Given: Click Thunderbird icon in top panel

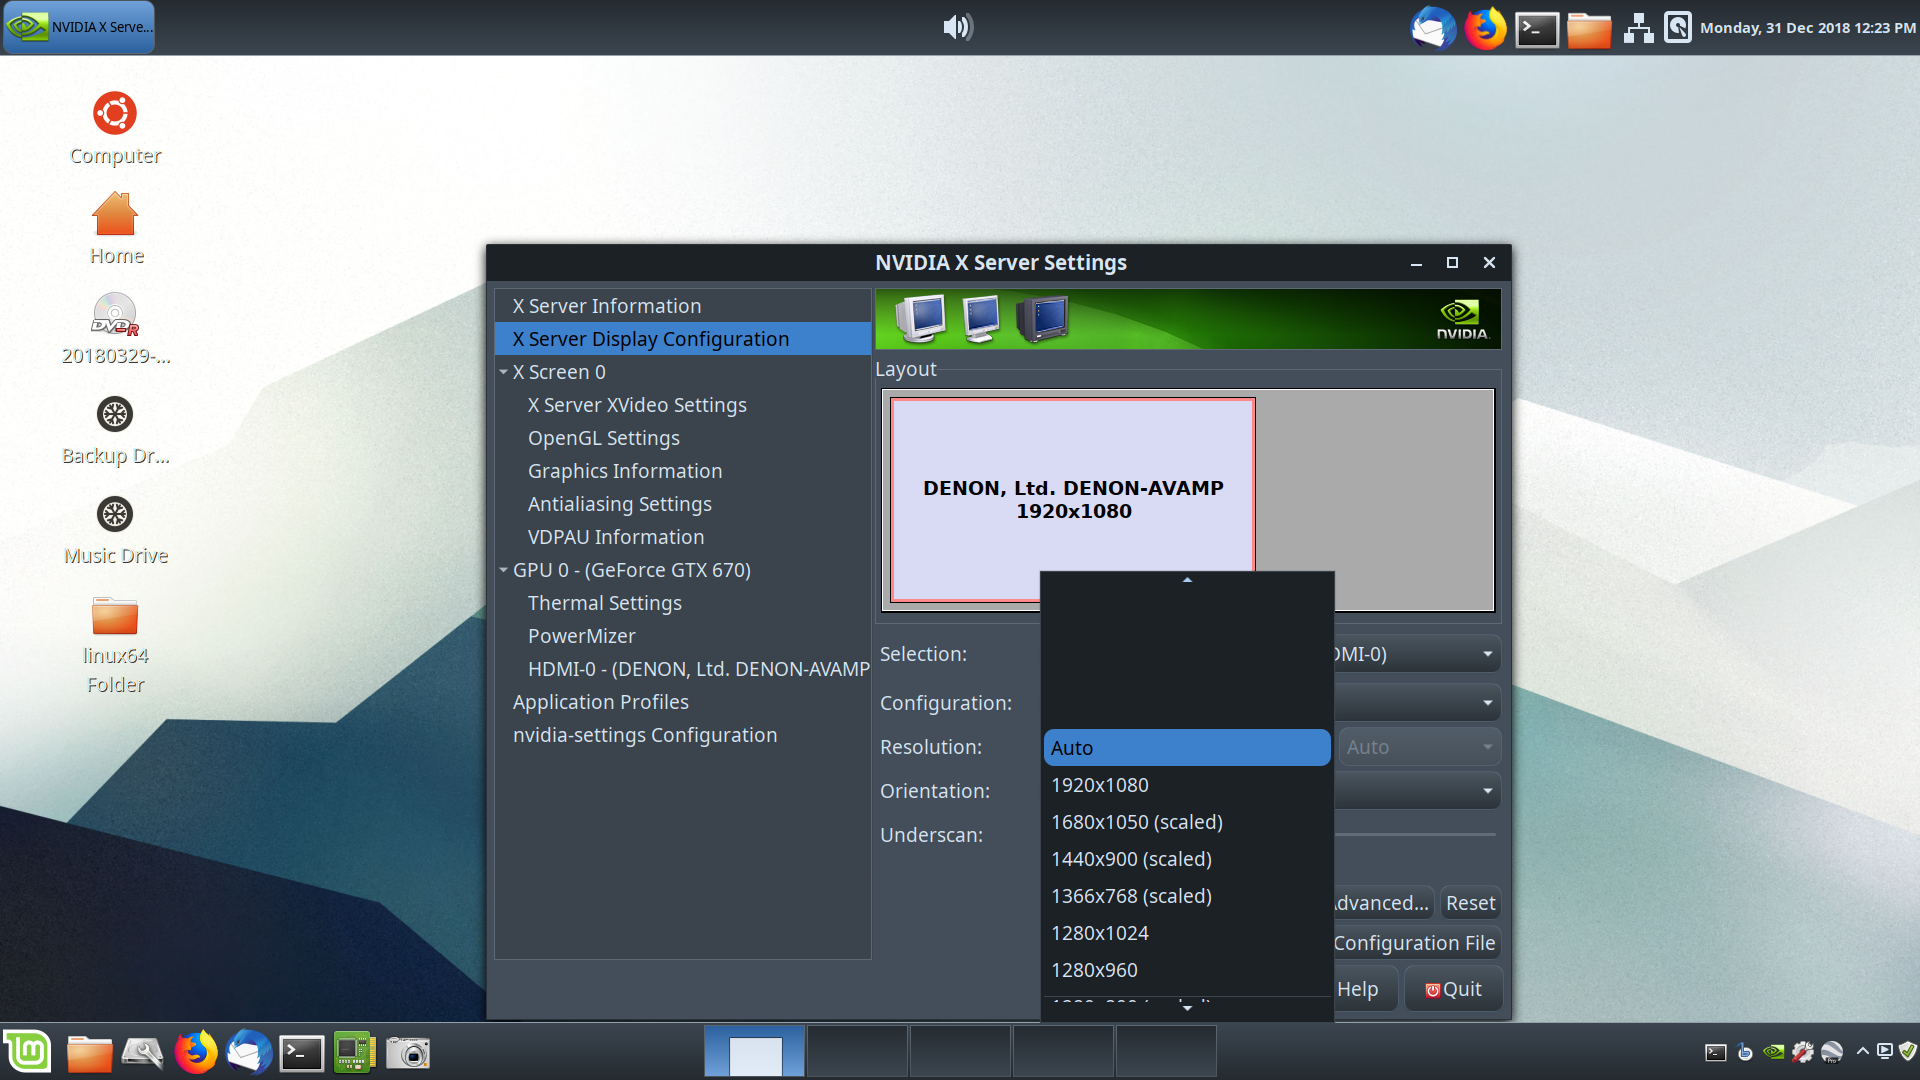Looking at the screenshot, I should tap(1433, 28).
